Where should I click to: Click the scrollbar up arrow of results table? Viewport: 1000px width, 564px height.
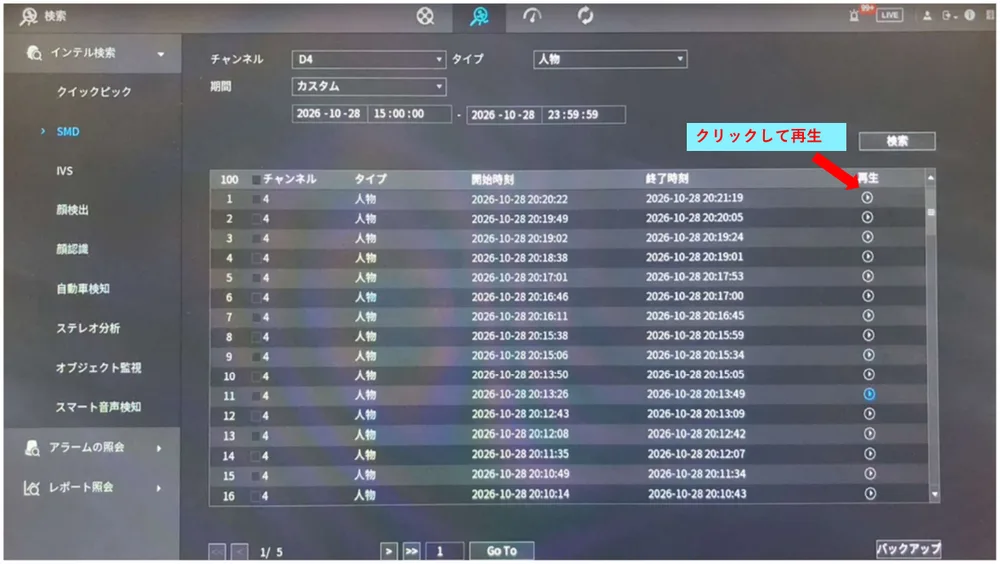(x=931, y=178)
